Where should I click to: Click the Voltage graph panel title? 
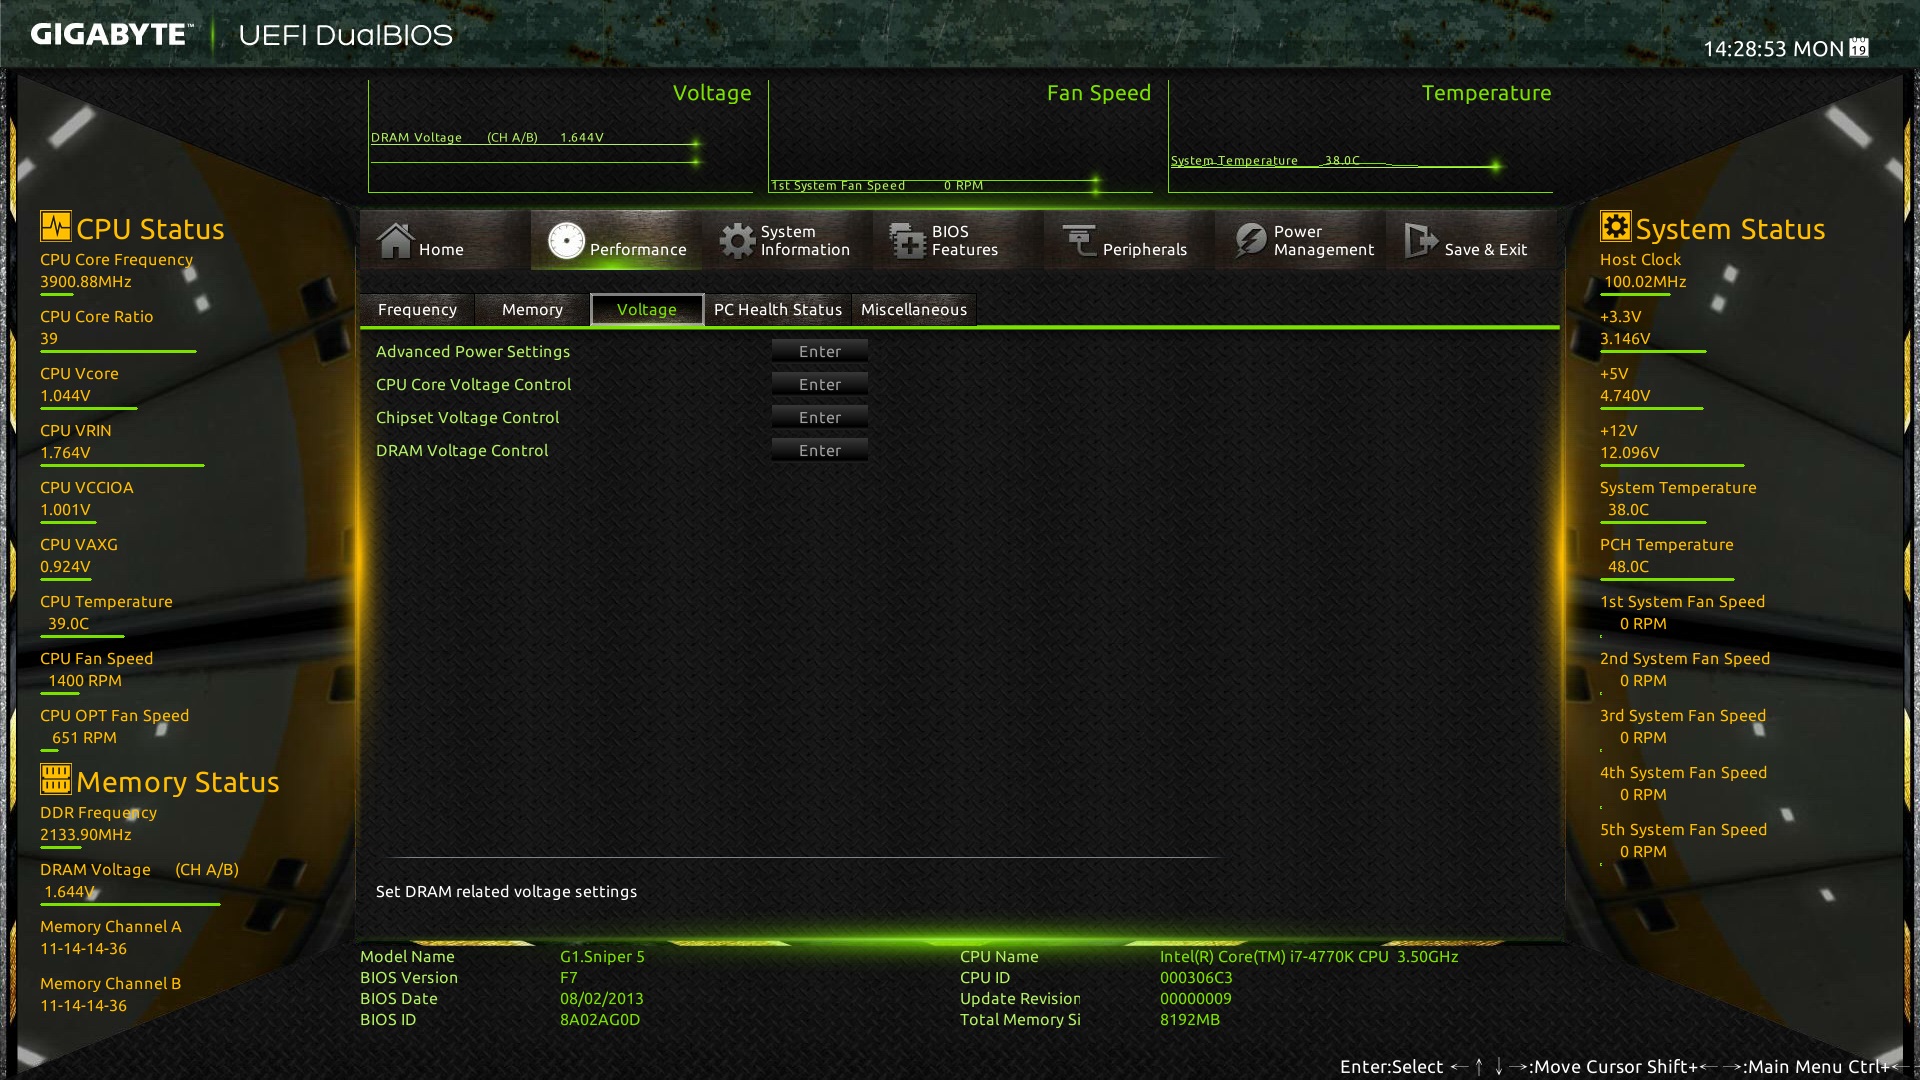click(712, 93)
